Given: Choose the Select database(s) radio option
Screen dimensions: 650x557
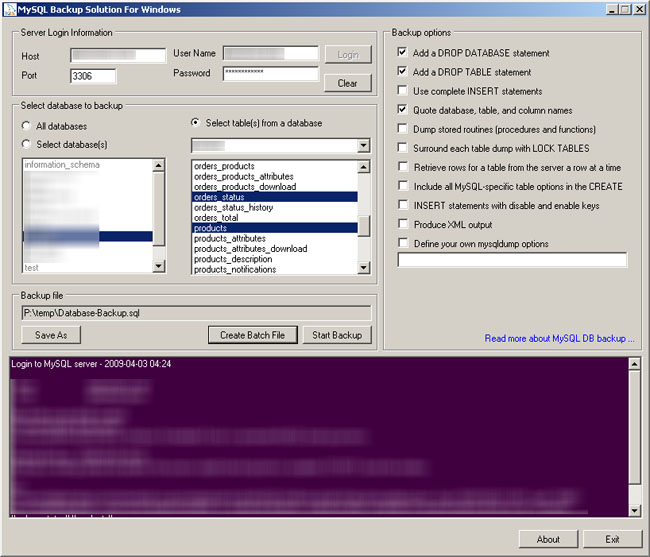Looking at the screenshot, I should [26, 144].
